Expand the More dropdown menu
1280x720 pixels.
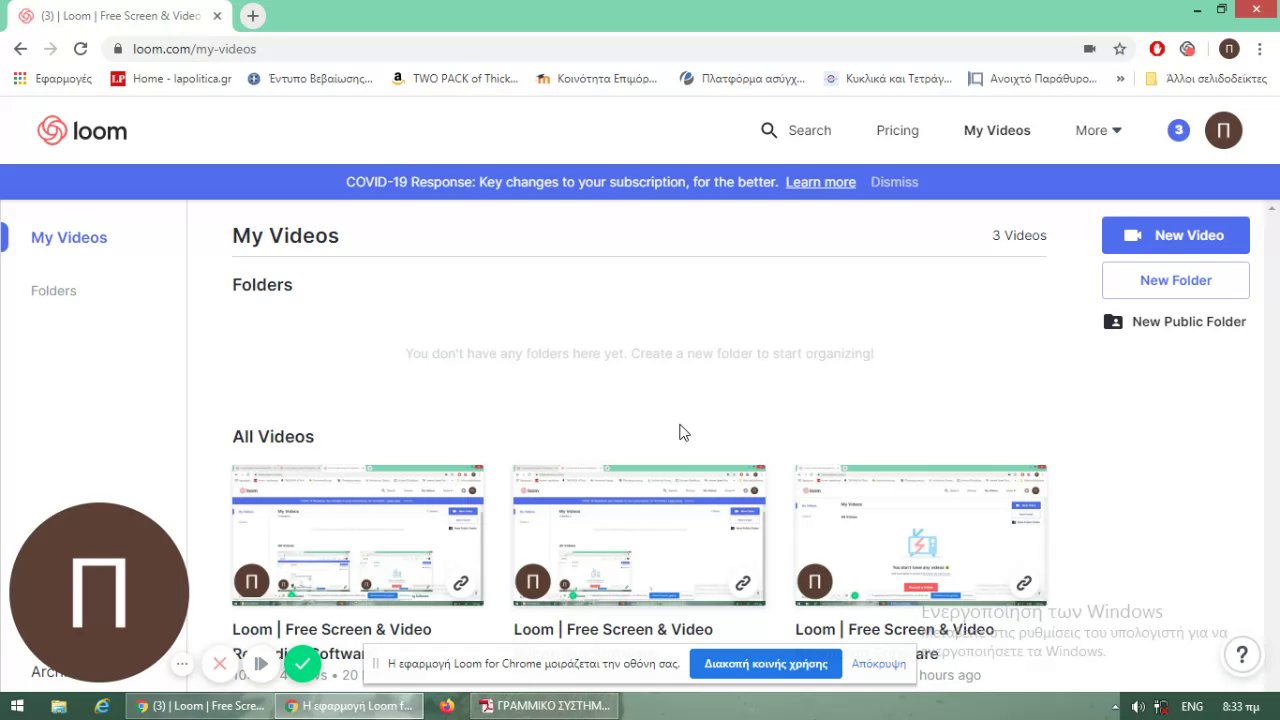[x=1098, y=130]
